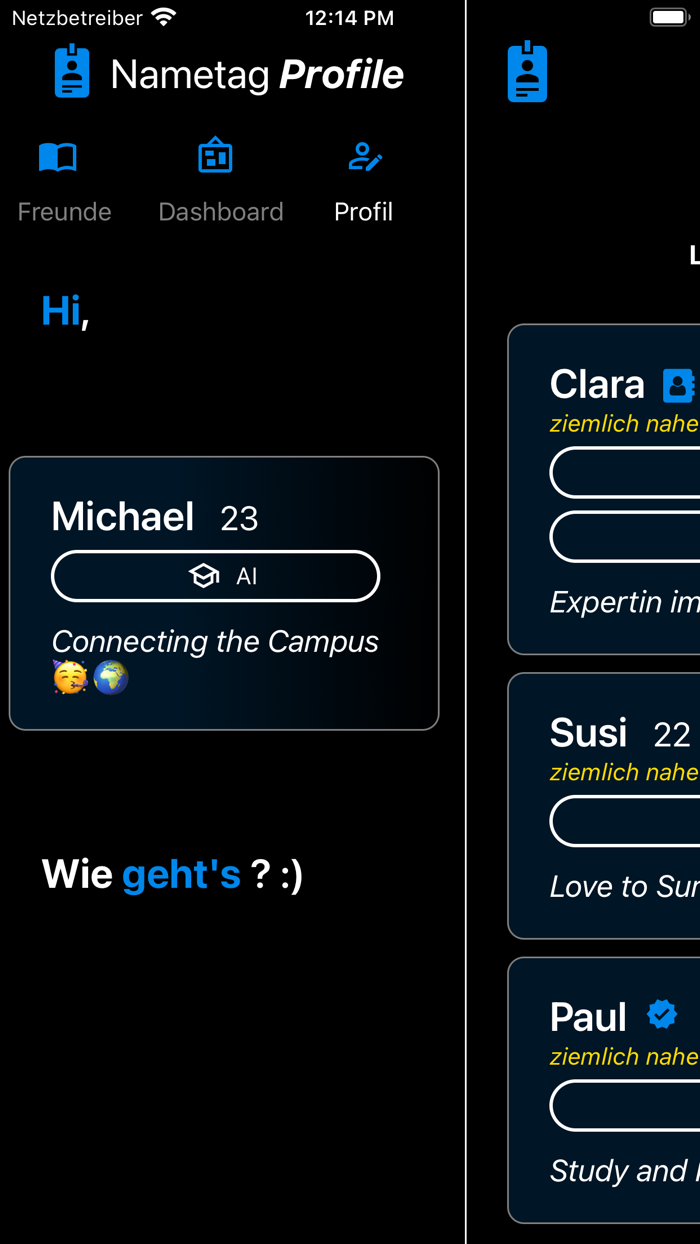Tap the globe emoji in Michael's bio

[110, 678]
